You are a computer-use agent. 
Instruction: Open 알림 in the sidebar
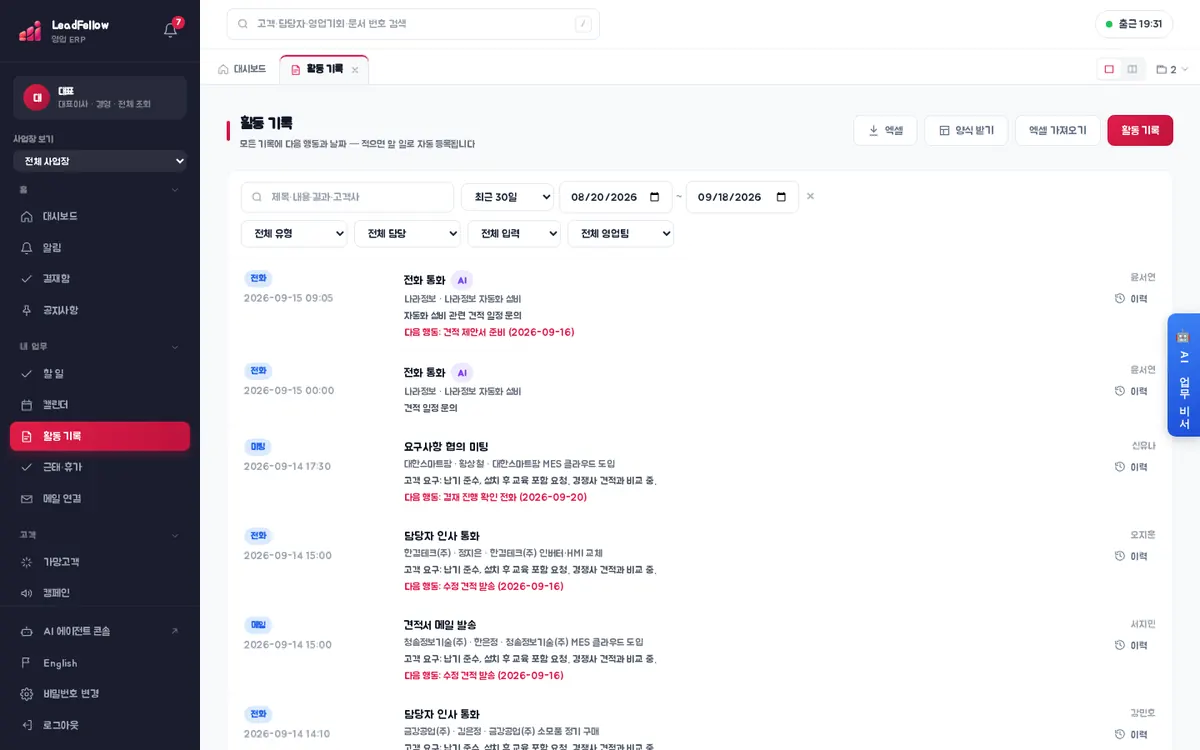[100, 247]
